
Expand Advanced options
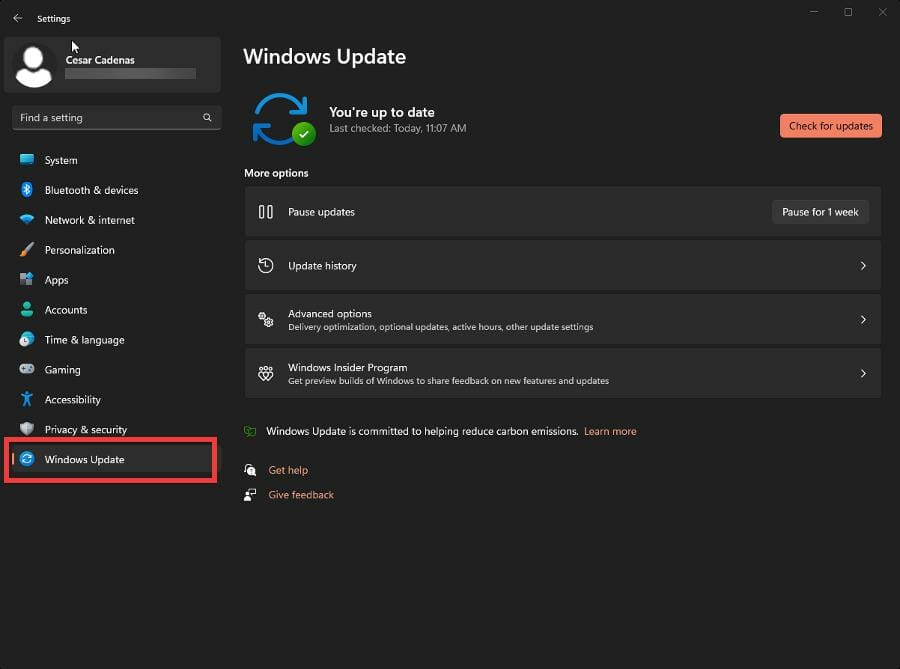[562, 319]
